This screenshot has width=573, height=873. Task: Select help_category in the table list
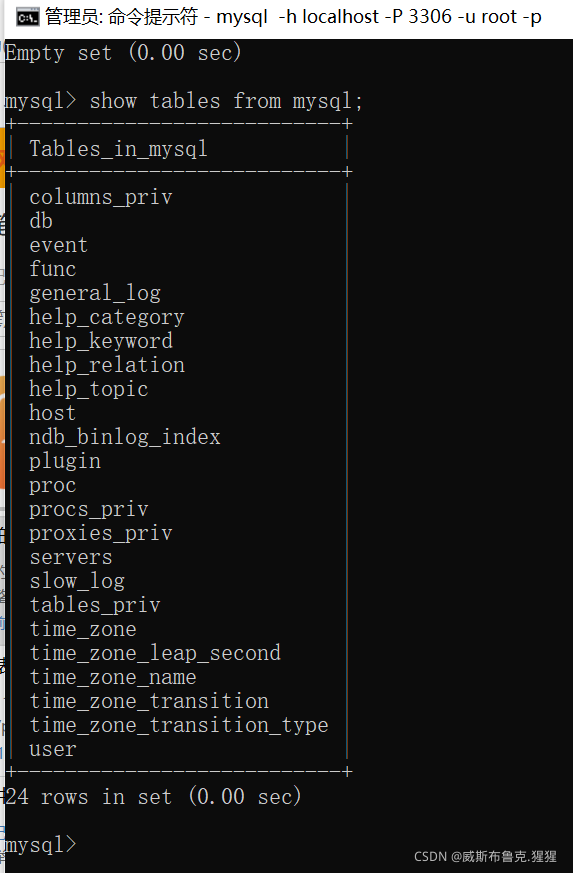[106, 317]
